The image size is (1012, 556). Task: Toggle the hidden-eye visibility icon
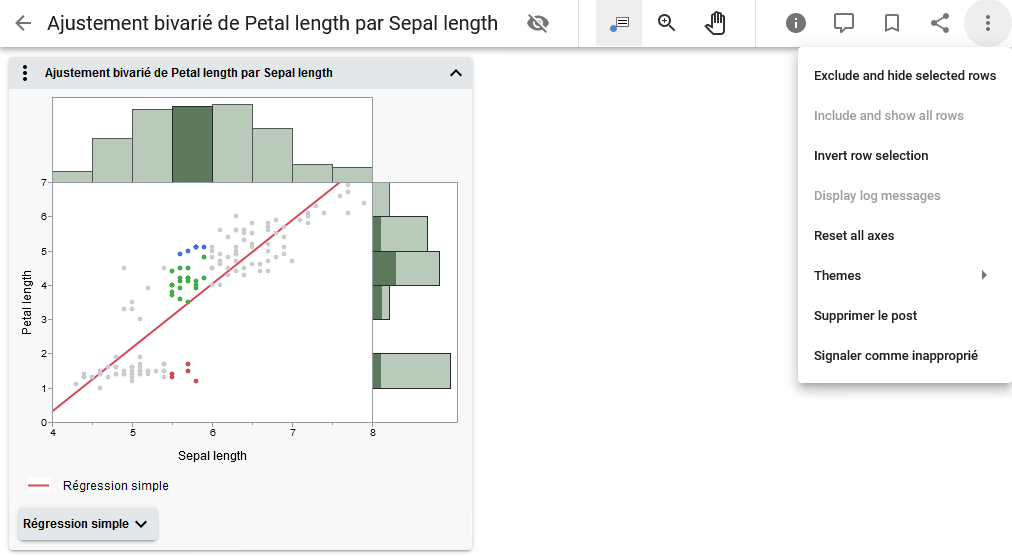point(538,23)
